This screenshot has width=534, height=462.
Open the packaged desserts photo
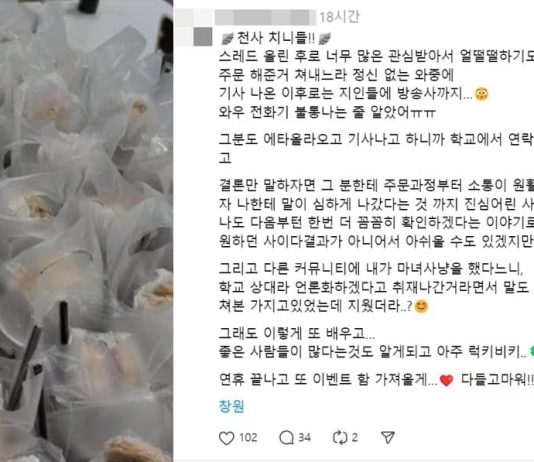coord(86,231)
